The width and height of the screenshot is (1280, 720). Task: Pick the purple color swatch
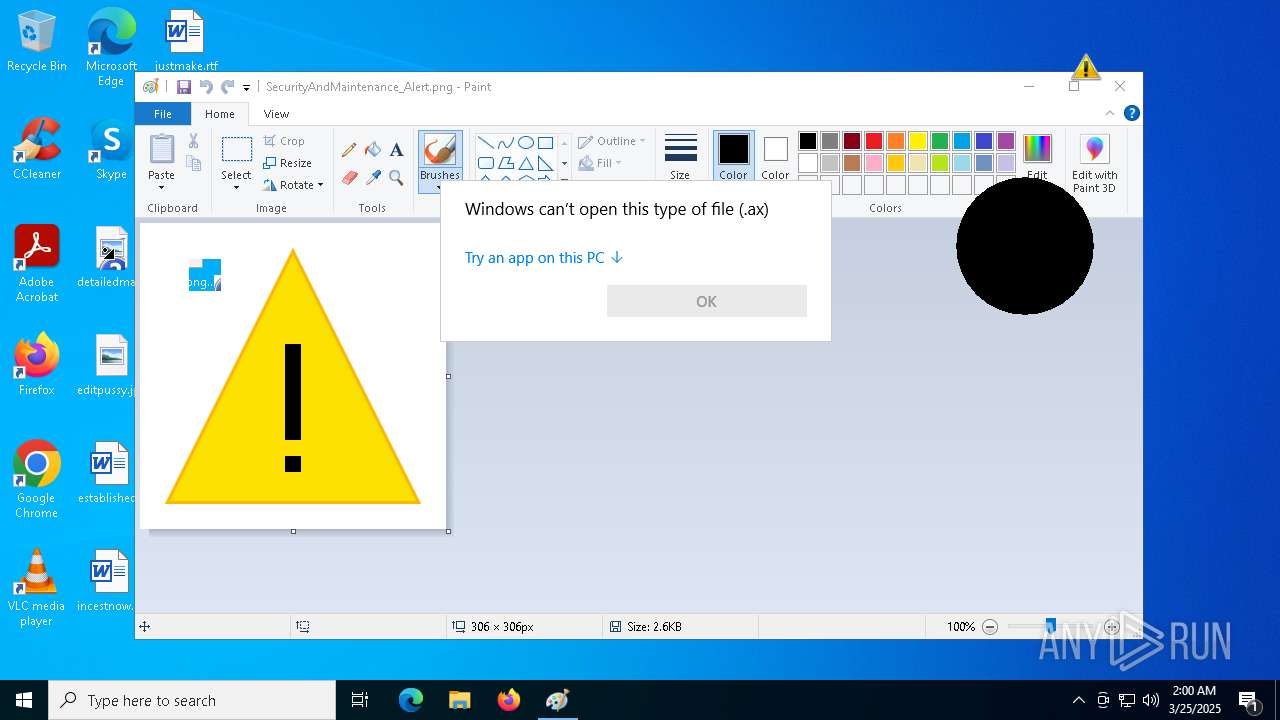(1006, 141)
